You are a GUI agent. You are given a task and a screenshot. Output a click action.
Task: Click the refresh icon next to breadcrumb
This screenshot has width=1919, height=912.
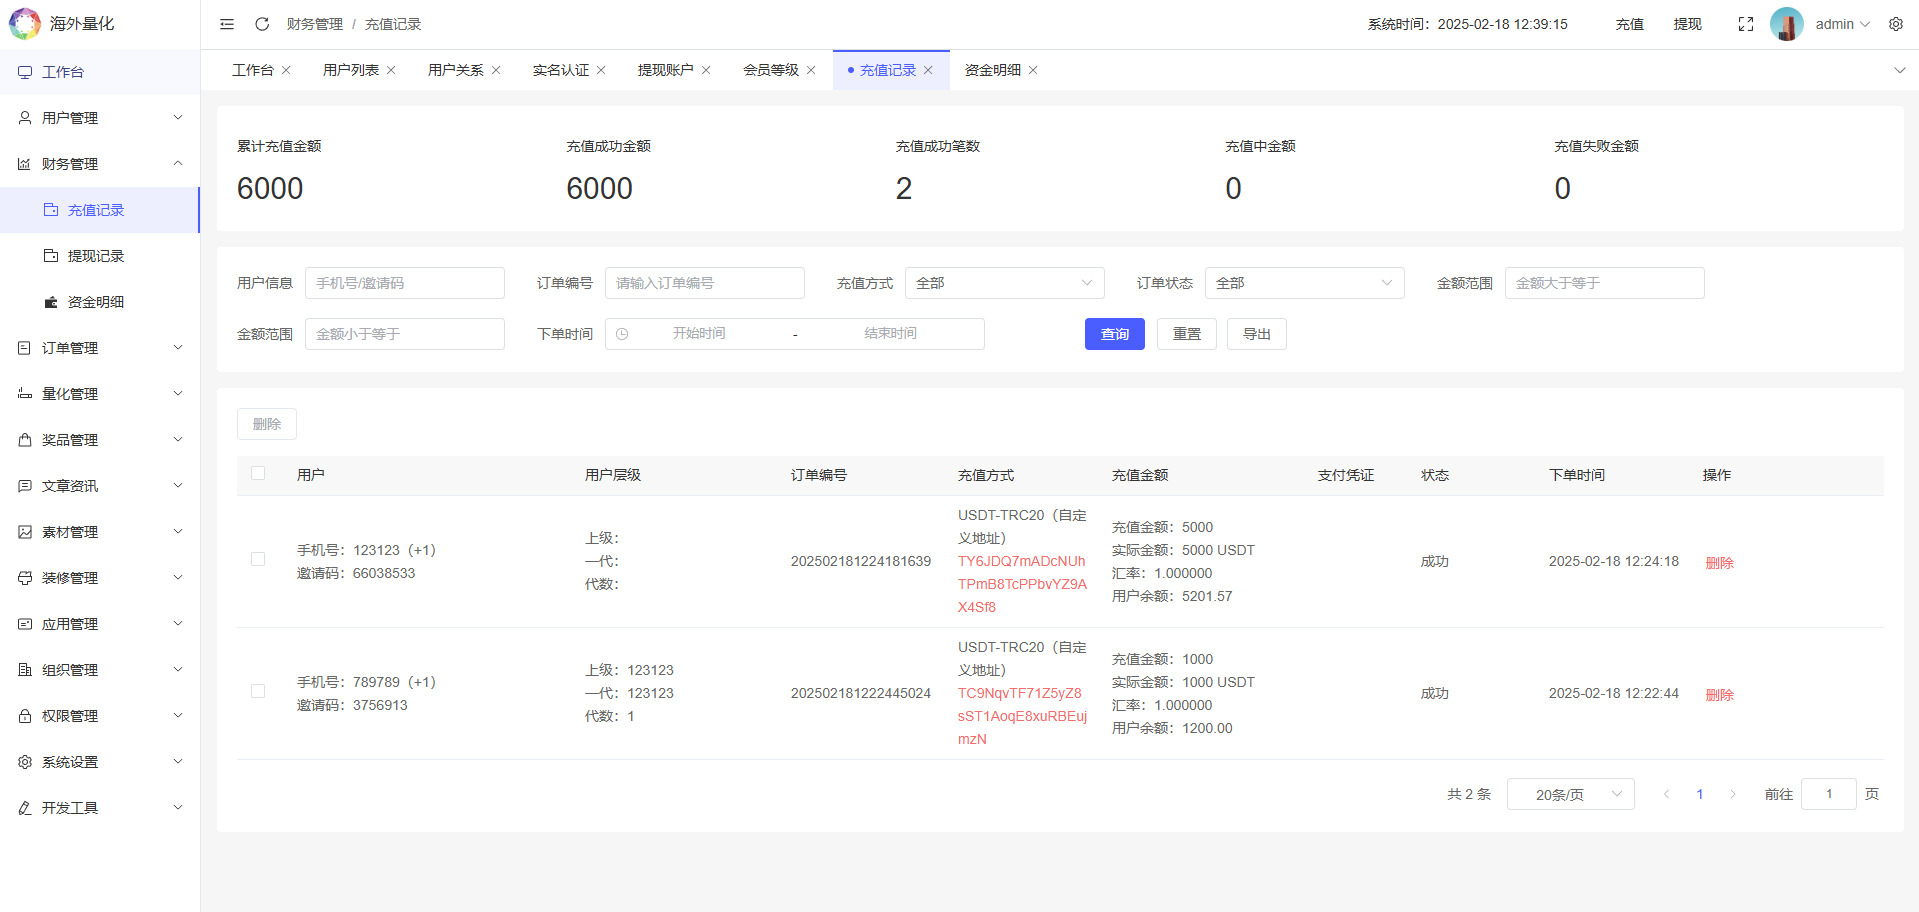[261, 23]
